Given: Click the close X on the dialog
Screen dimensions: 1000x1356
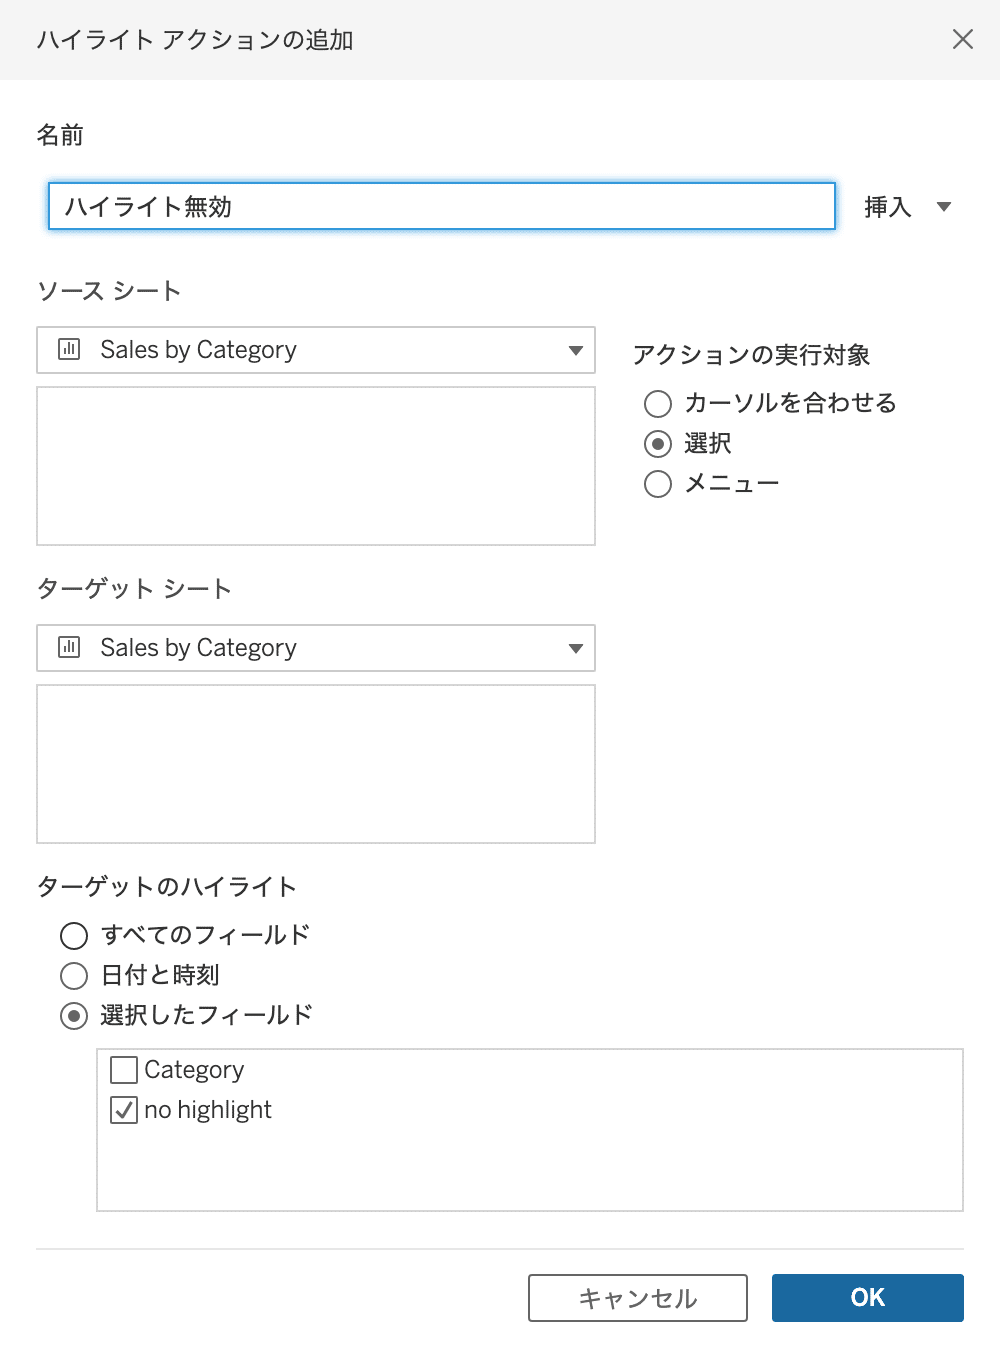Looking at the screenshot, I should 963,40.
